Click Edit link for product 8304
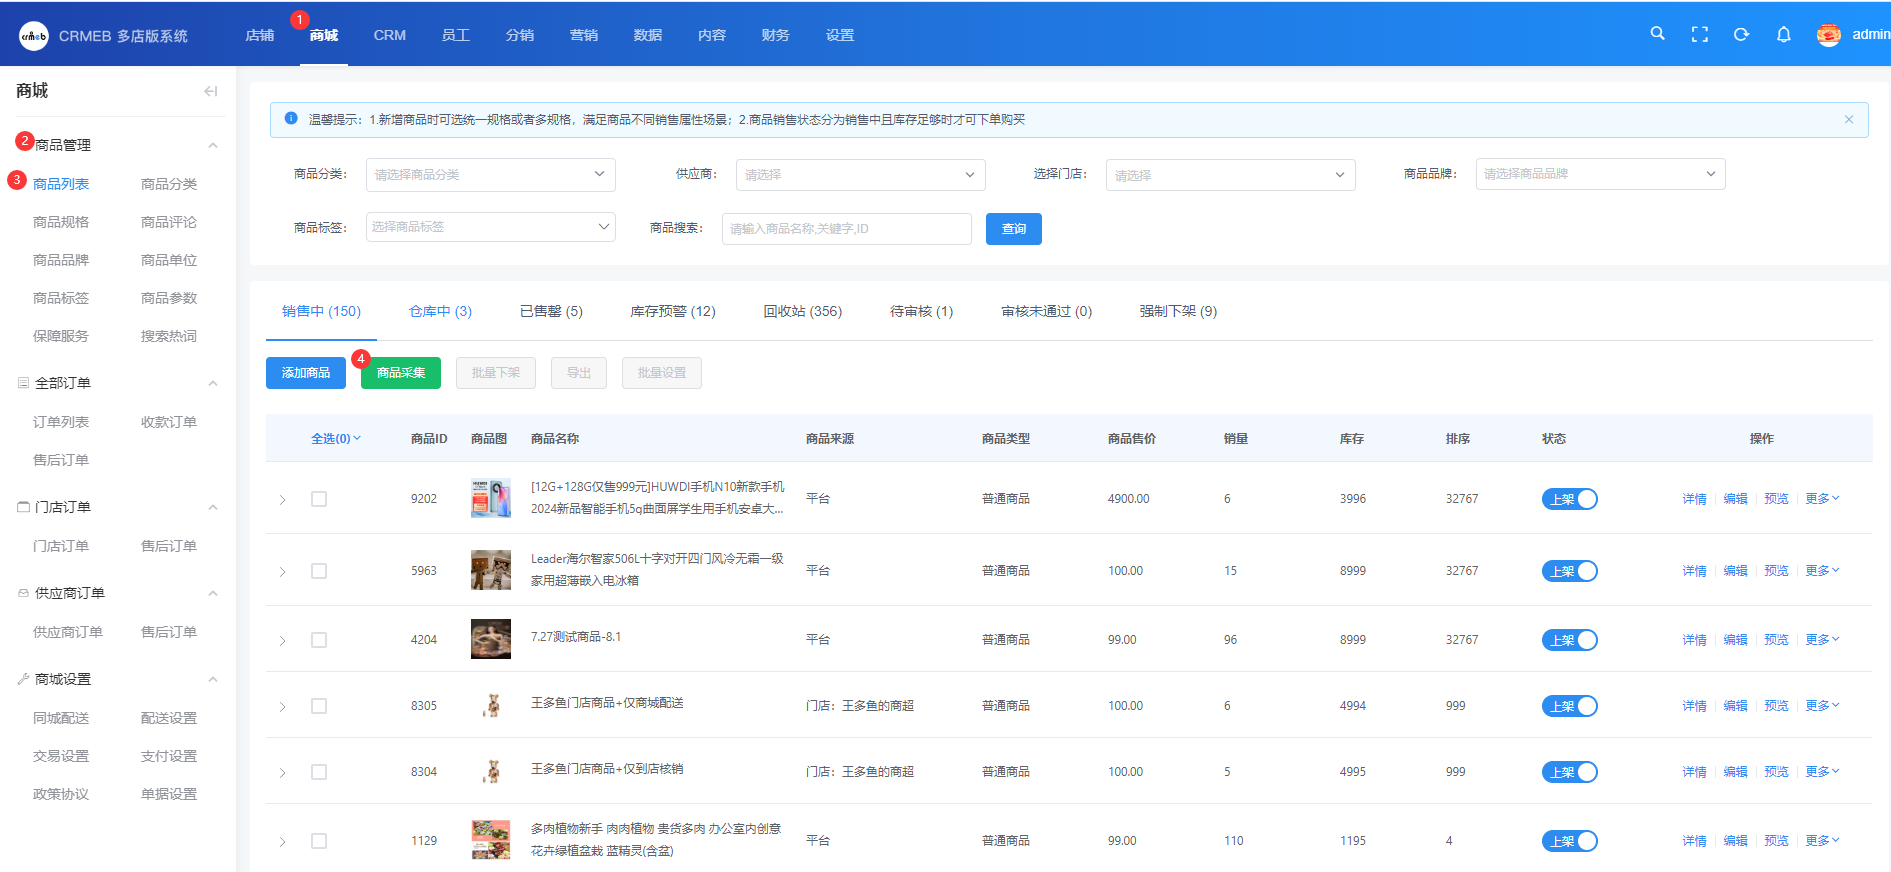Viewport: 1891px width, 872px height. [x=1735, y=772]
